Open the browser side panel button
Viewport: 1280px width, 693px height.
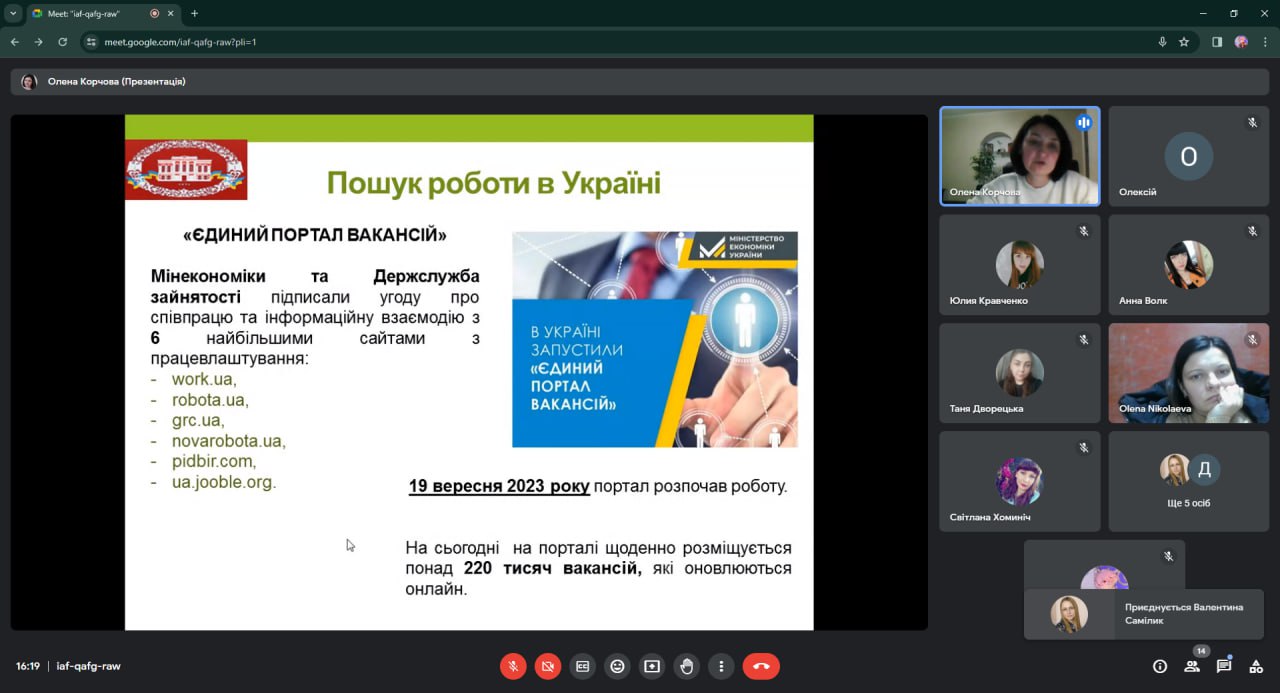(x=1217, y=42)
